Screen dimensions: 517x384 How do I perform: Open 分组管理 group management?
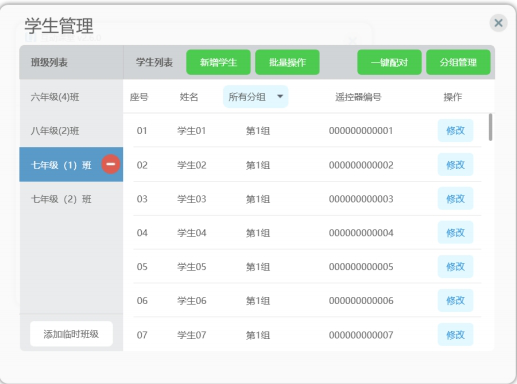458,62
